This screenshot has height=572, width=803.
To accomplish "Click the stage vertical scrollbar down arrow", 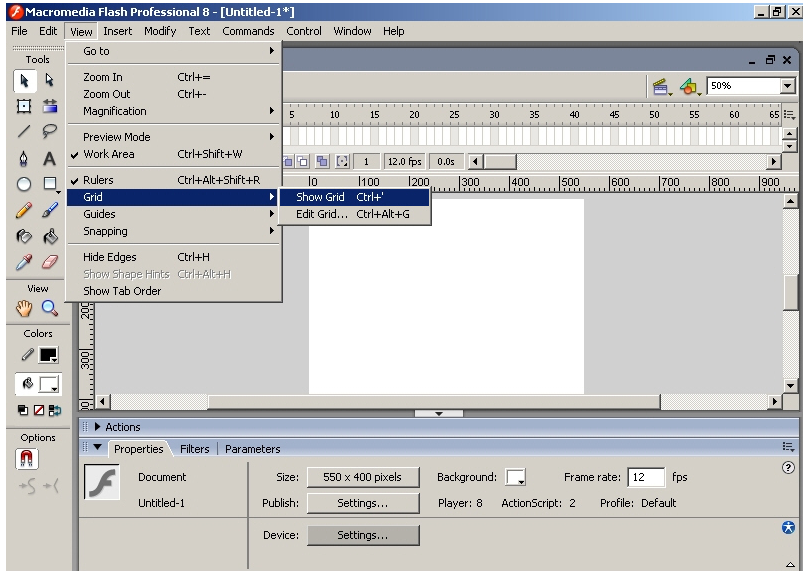I will point(790,387).
